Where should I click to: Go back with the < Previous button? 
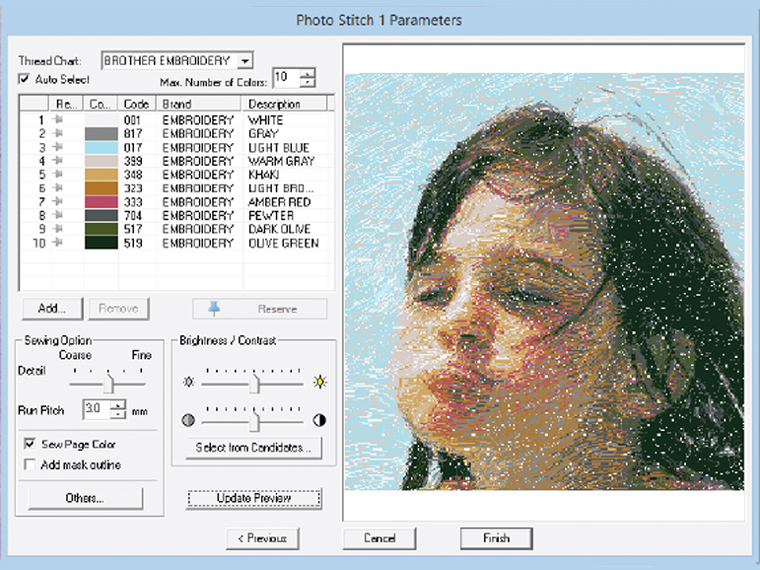pyautogui.click(x=262, y=538)
